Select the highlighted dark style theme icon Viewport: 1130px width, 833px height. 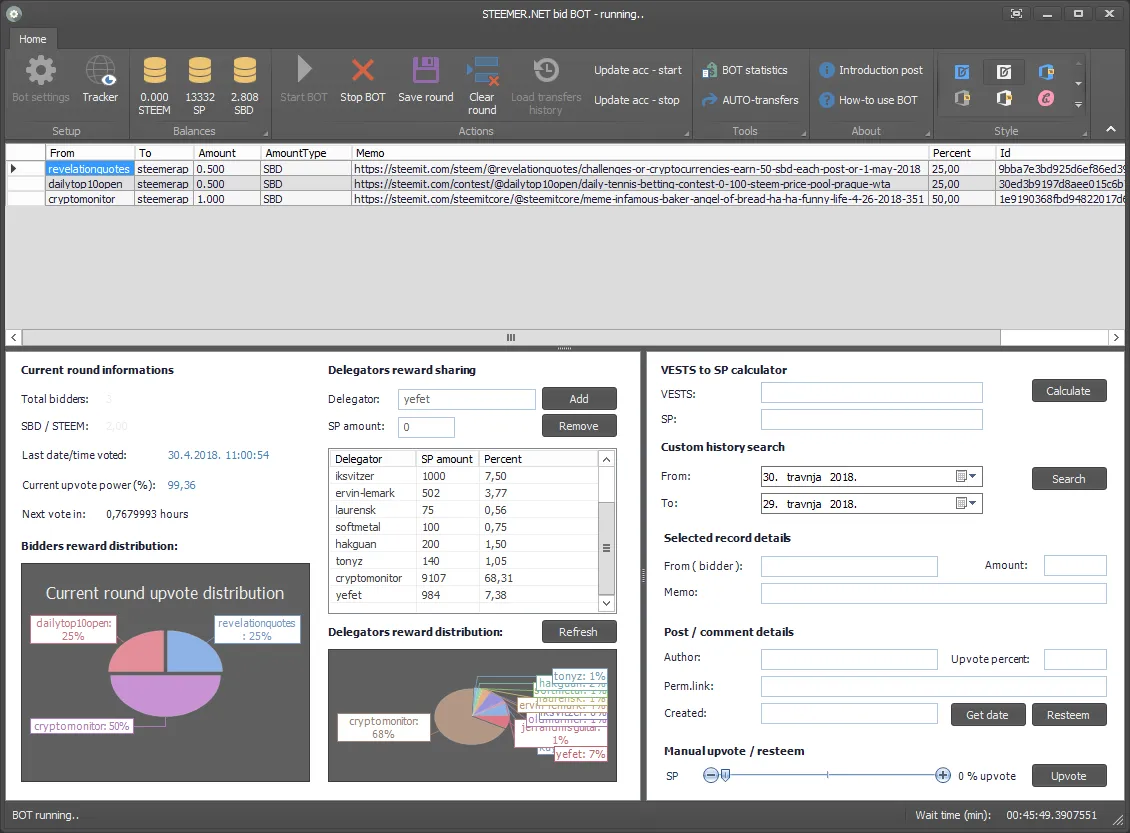pyautogui.click(x=1004, y=71)
